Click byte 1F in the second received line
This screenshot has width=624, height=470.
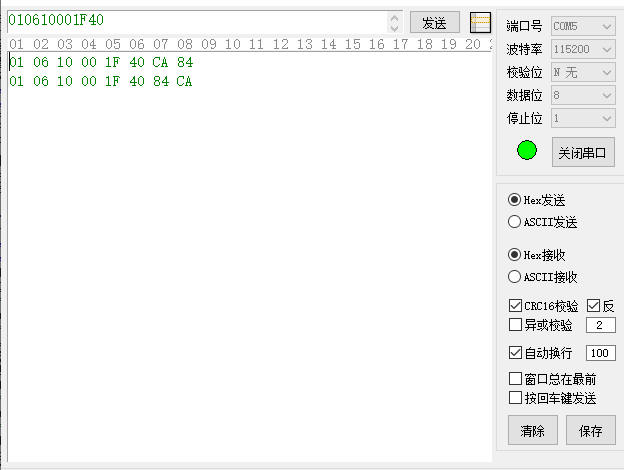tap(113, 81)
